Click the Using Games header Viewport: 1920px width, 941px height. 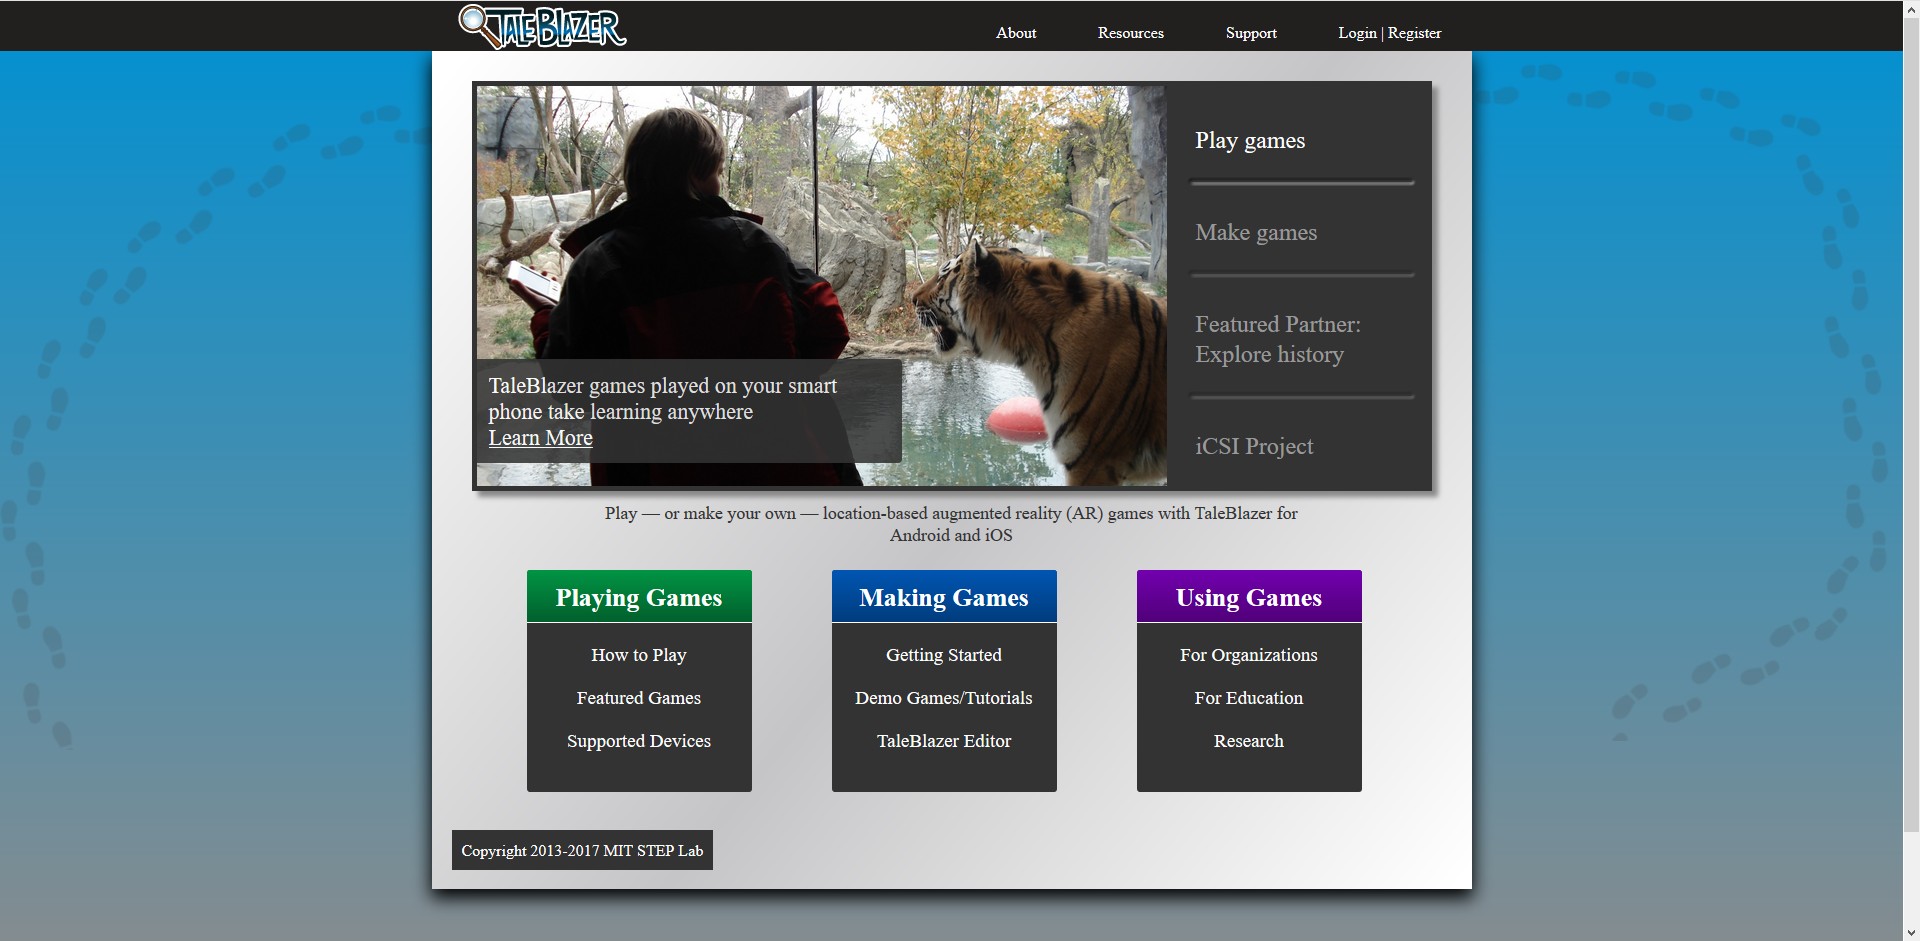point(1249,597)
